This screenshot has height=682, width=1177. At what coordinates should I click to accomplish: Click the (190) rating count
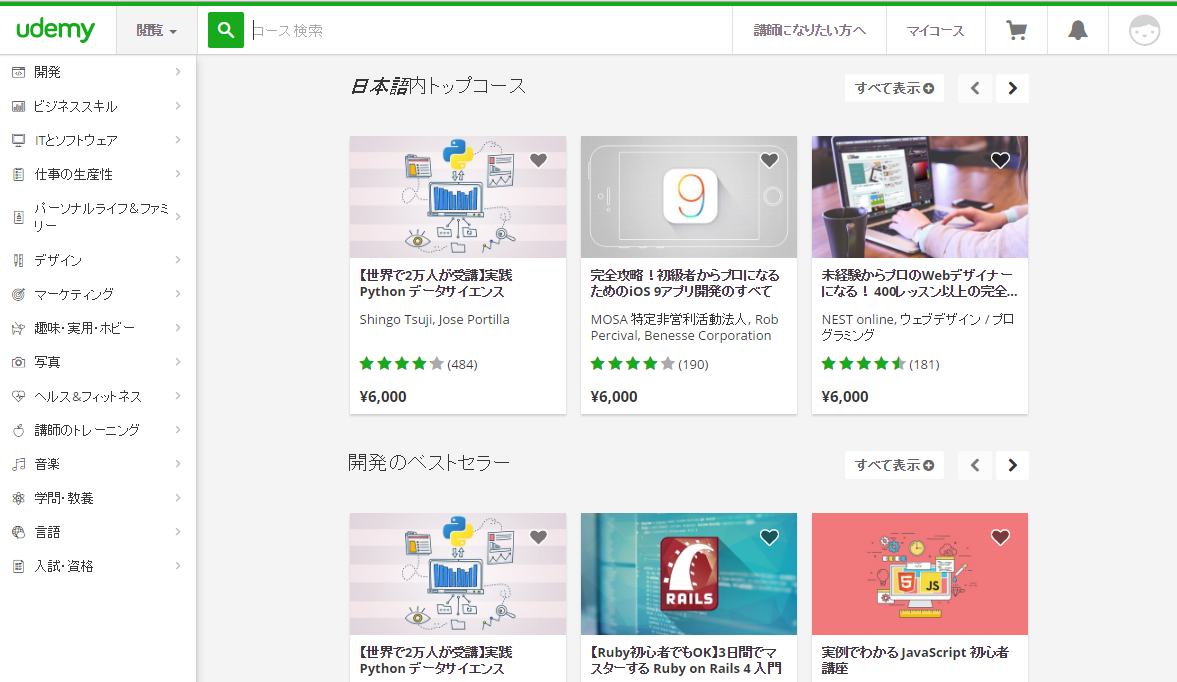[x=694, y=365]
